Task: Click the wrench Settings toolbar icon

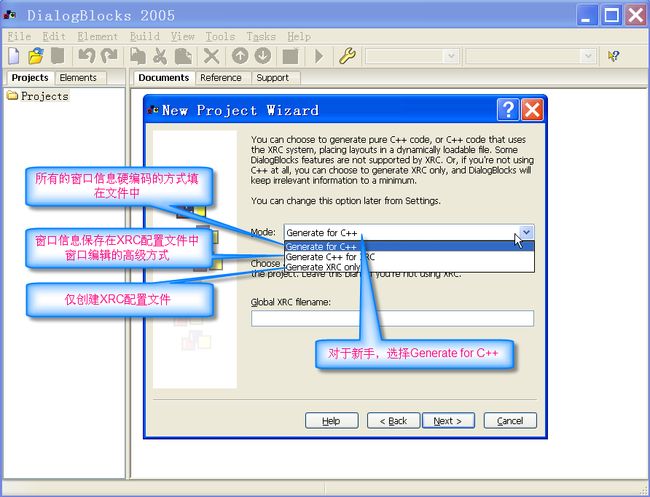Action: click(x=347, y=56)
